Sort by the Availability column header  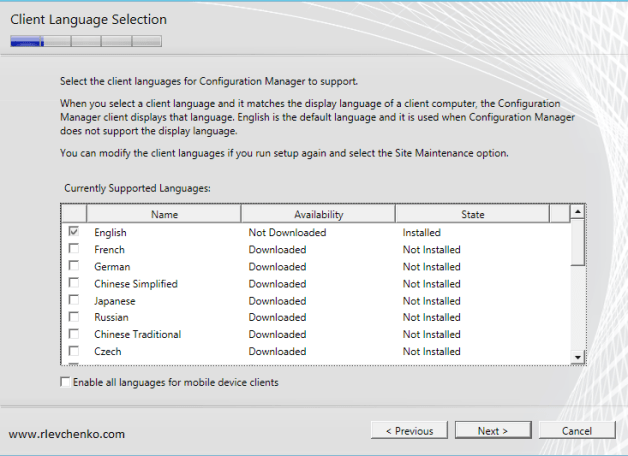[x=318, y=214]
